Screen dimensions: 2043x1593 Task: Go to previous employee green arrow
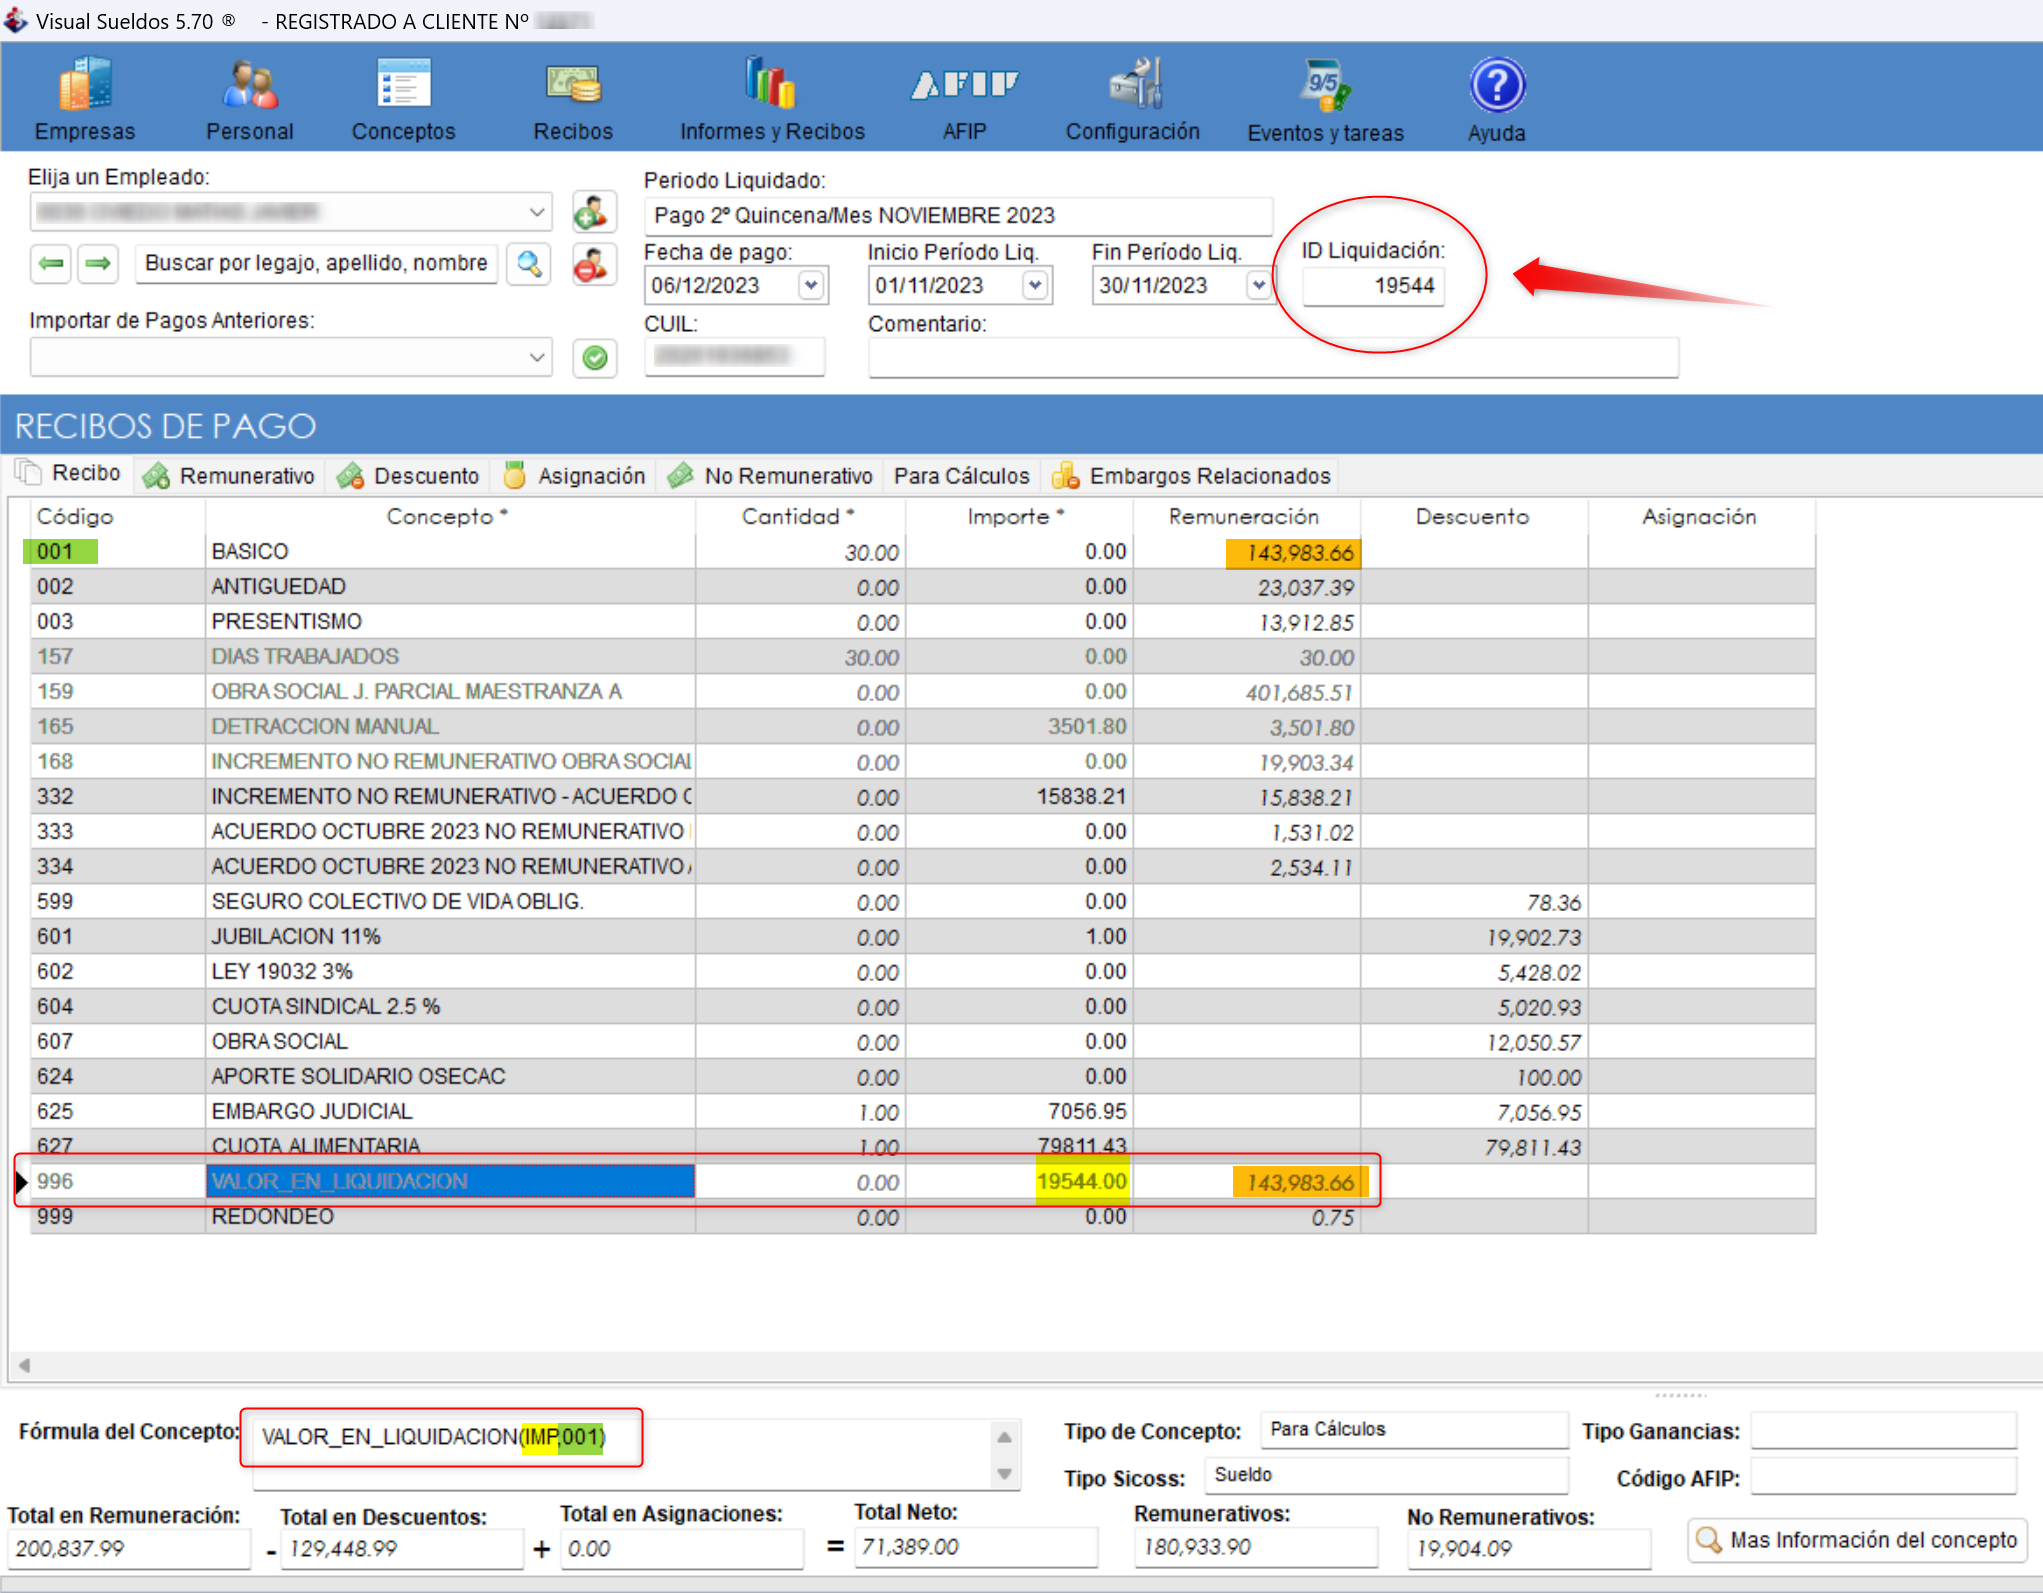coord(52,264)
